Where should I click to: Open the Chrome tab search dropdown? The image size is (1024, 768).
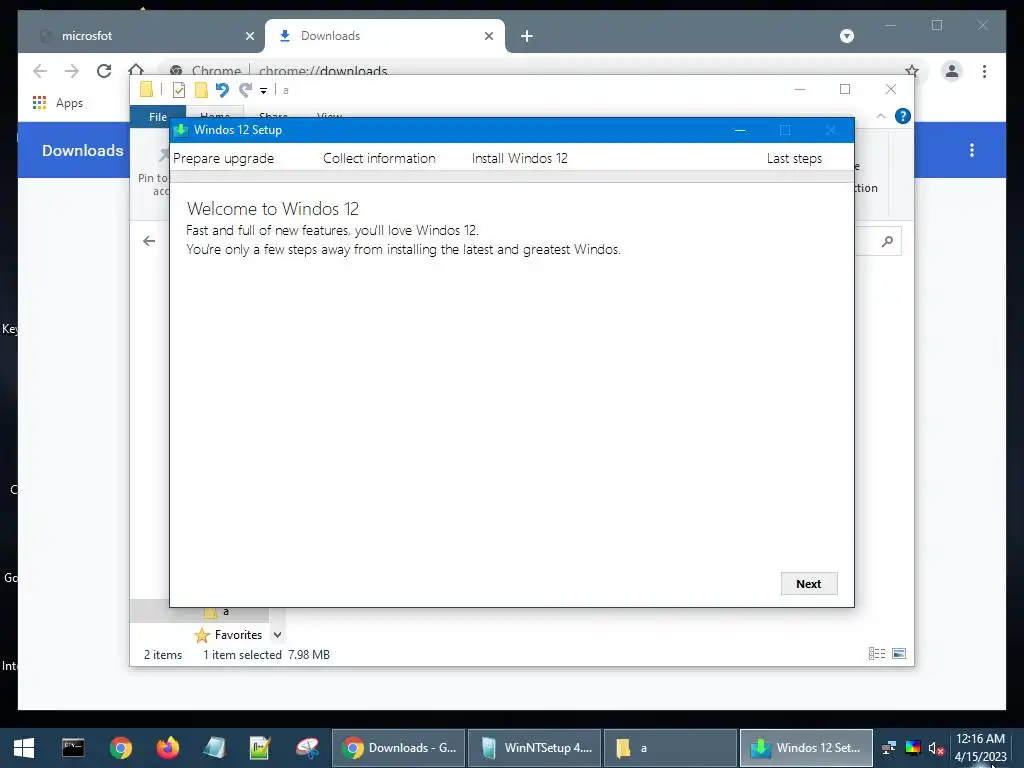click(x=846, y=36)
